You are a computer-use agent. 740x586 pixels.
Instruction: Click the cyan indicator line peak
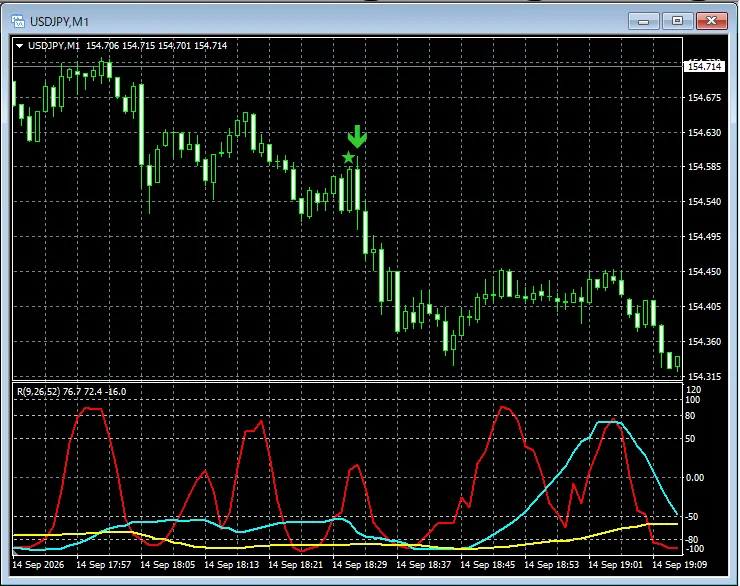click(608, 422)
